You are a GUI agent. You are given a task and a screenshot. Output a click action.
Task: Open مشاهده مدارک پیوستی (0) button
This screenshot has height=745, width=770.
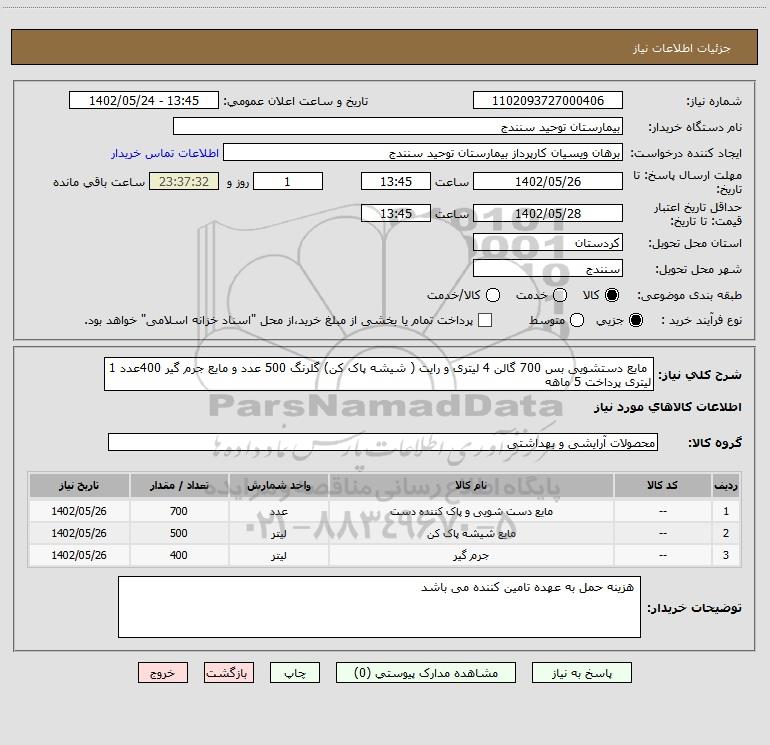pyautogui.click(x=428, y=673)
